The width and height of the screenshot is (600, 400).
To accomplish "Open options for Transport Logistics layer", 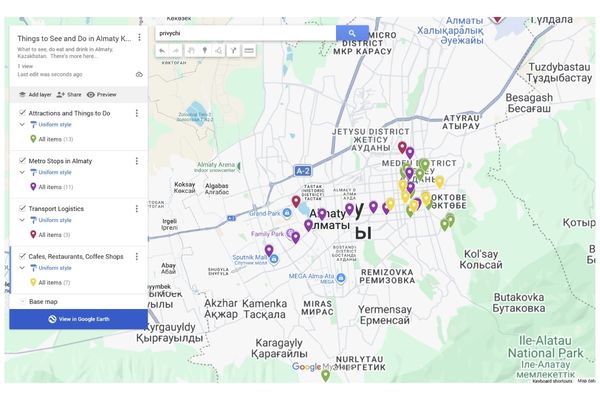I will point(137,209).
